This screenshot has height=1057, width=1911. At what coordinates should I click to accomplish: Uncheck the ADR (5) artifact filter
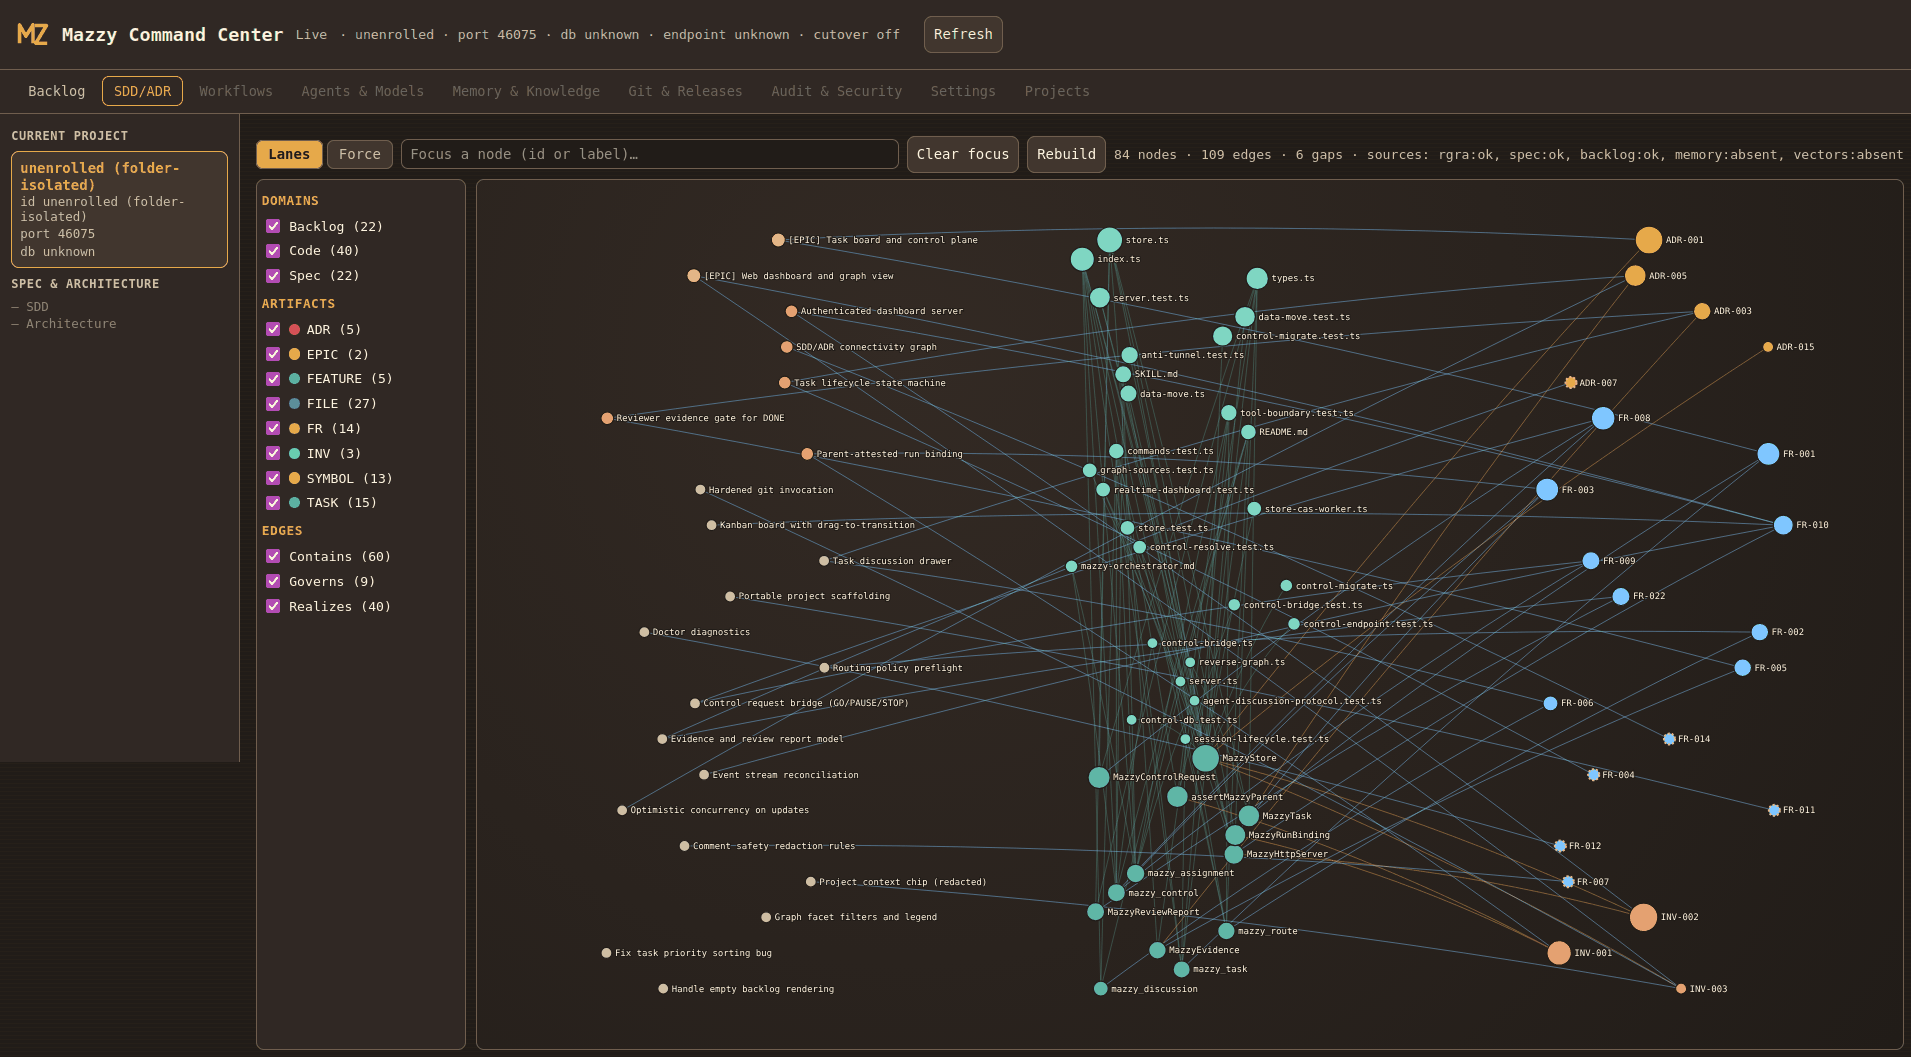pyautogui.click(x=273, y=329)
